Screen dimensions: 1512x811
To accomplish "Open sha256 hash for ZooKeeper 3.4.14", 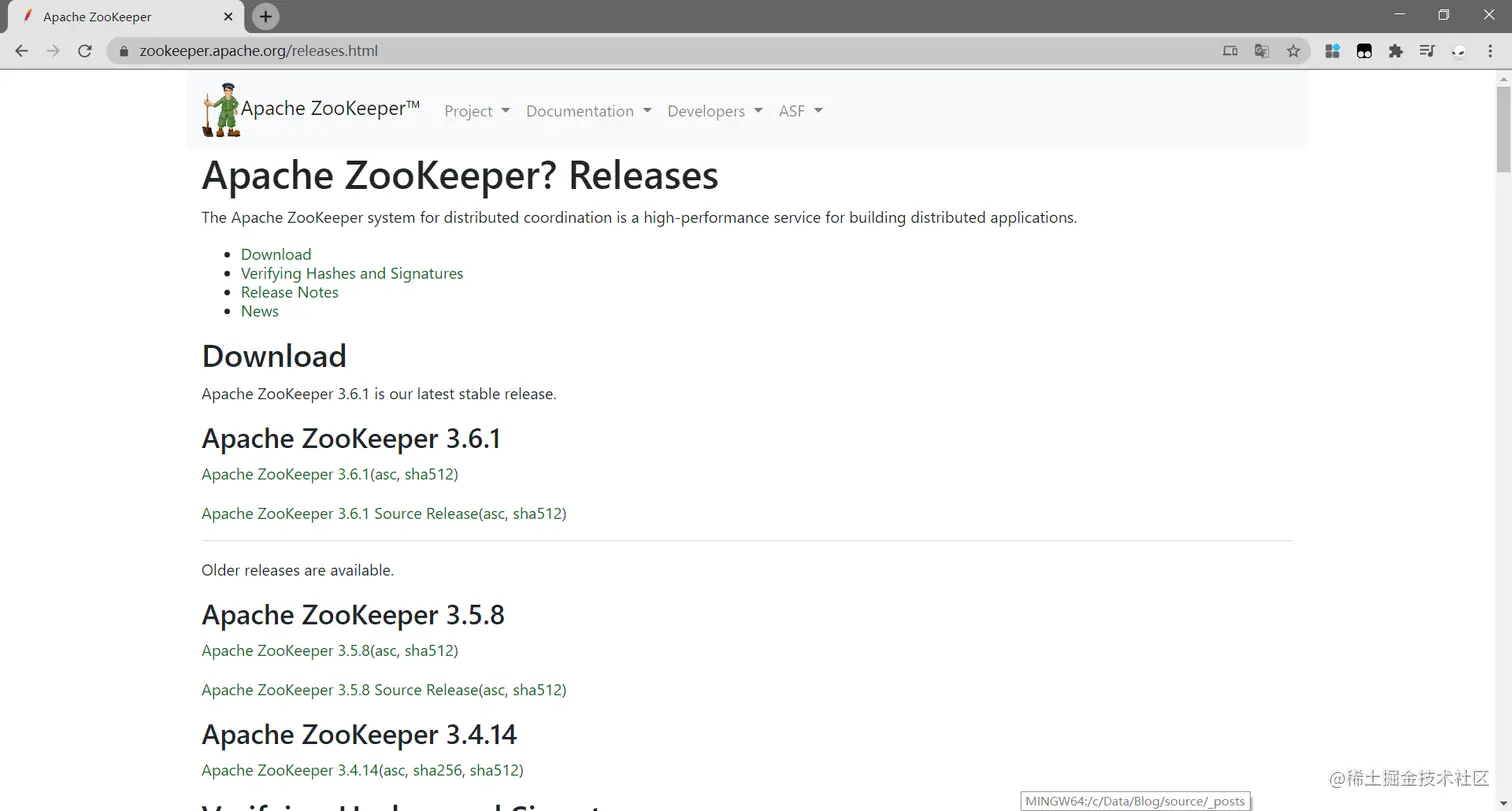I will [x=437, y=771].
